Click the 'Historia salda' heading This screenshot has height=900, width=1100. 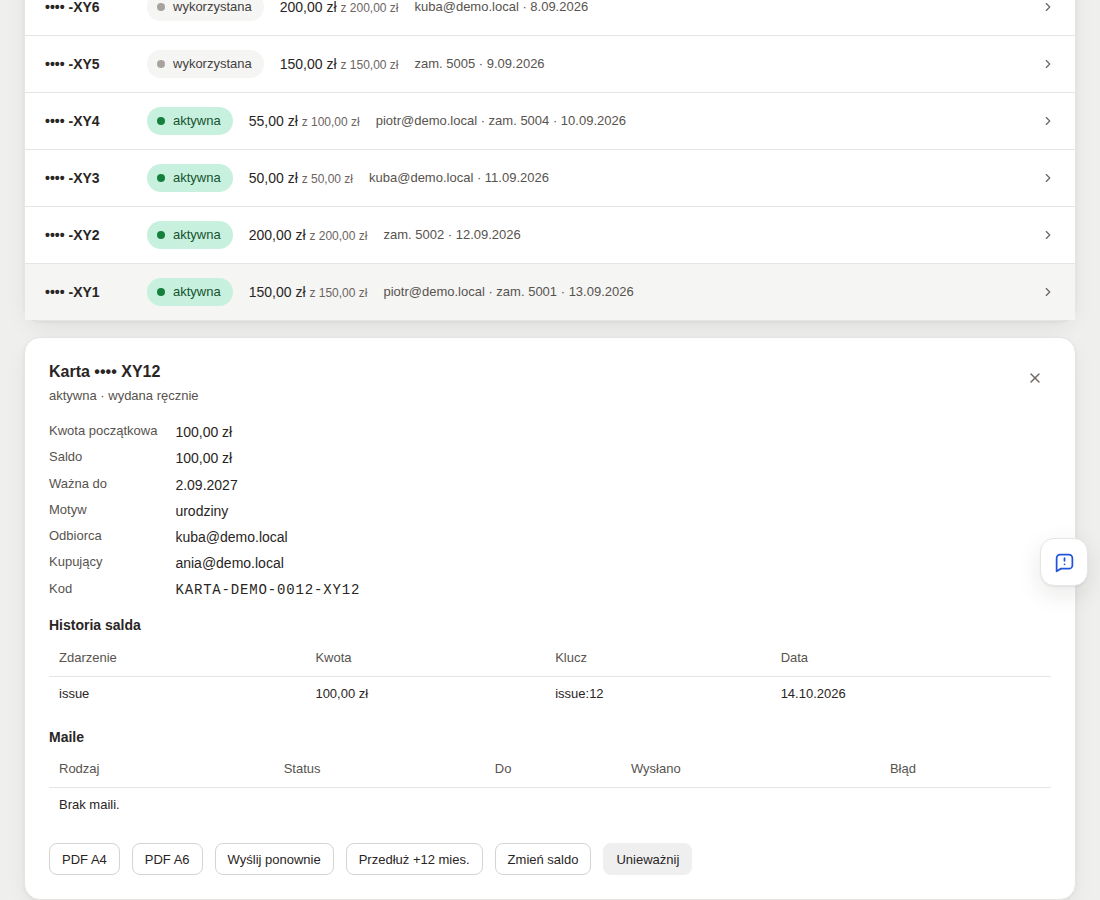(95, 625)
